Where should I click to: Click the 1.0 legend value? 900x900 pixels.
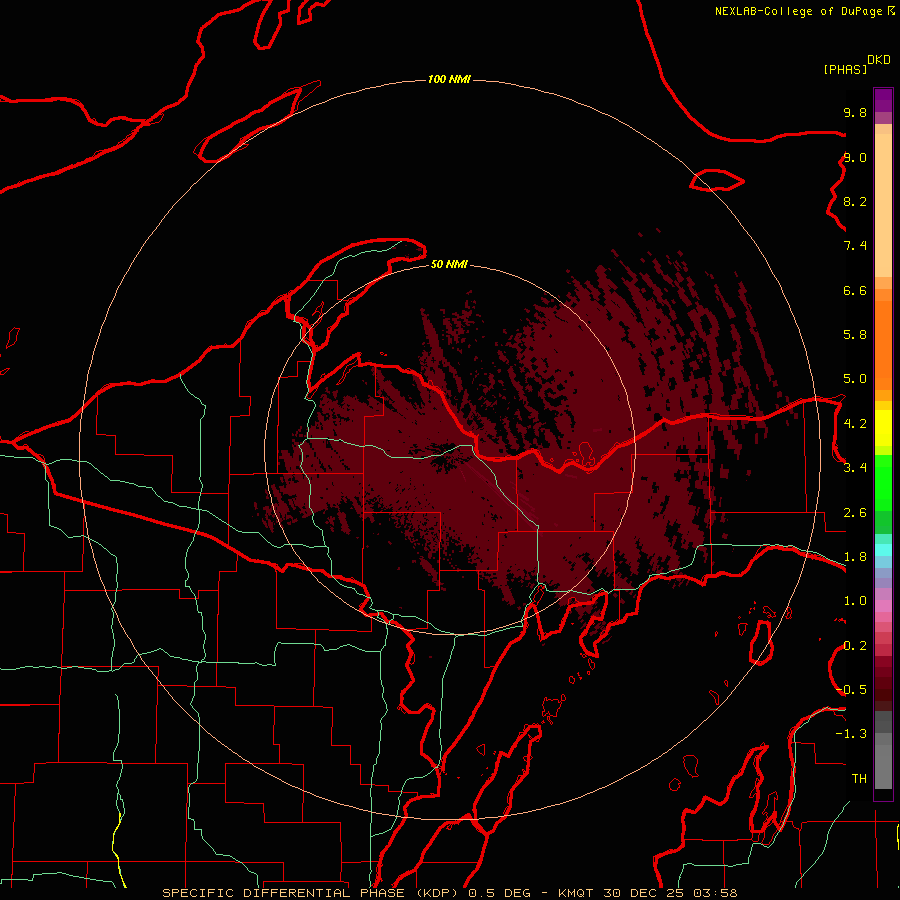pyautogui.click(x=855, y=601)
